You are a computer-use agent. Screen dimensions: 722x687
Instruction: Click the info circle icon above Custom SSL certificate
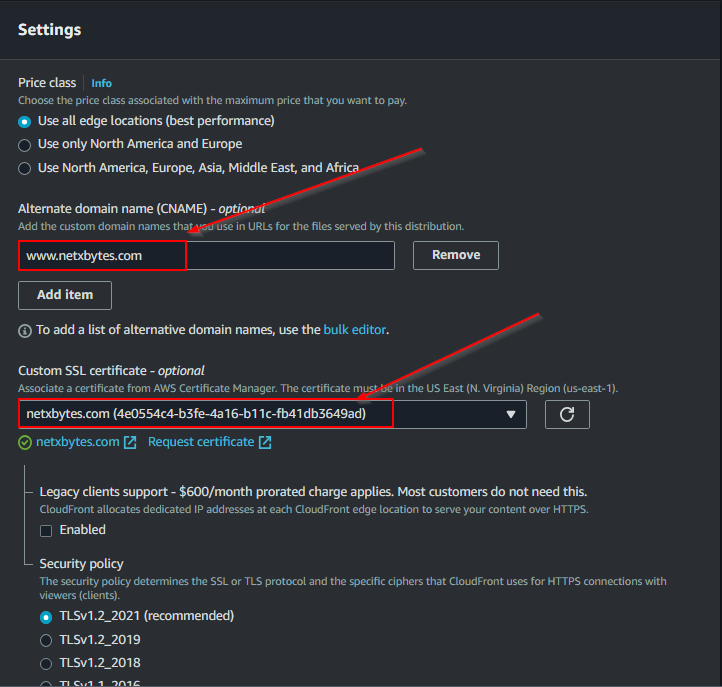(25, 330)
